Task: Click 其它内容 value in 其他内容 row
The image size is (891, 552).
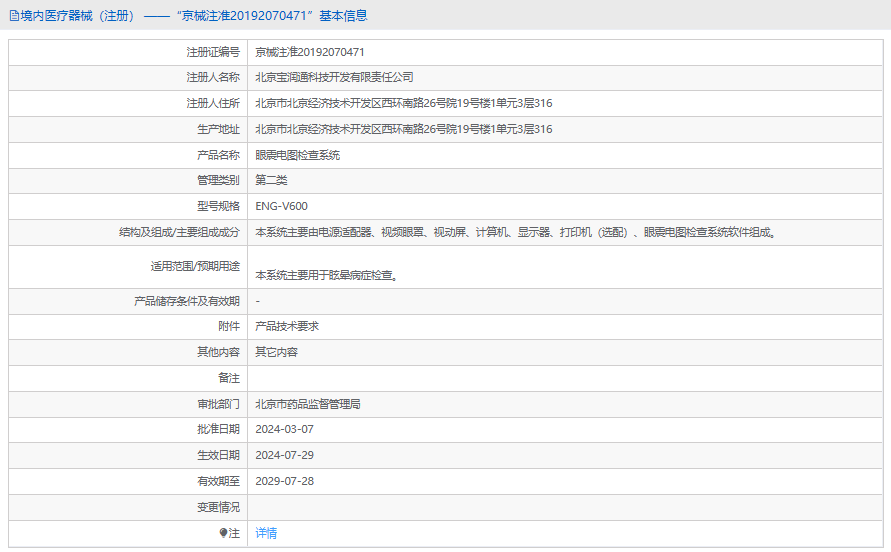Action: [x=276, y=352]
